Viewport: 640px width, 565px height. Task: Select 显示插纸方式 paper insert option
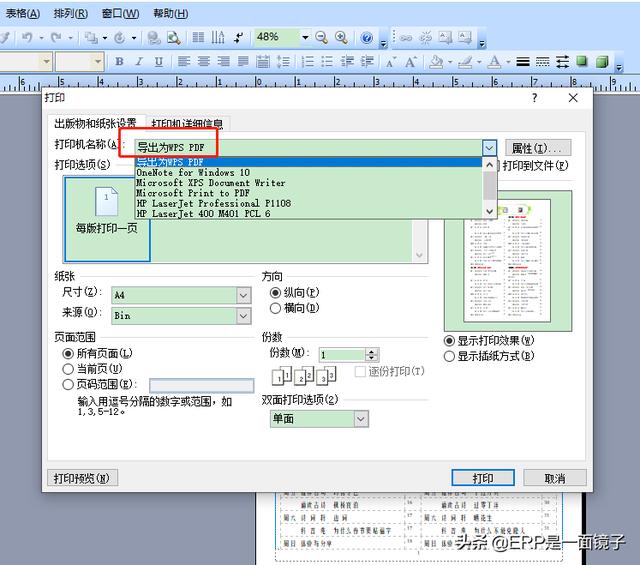tap(489, 356)
